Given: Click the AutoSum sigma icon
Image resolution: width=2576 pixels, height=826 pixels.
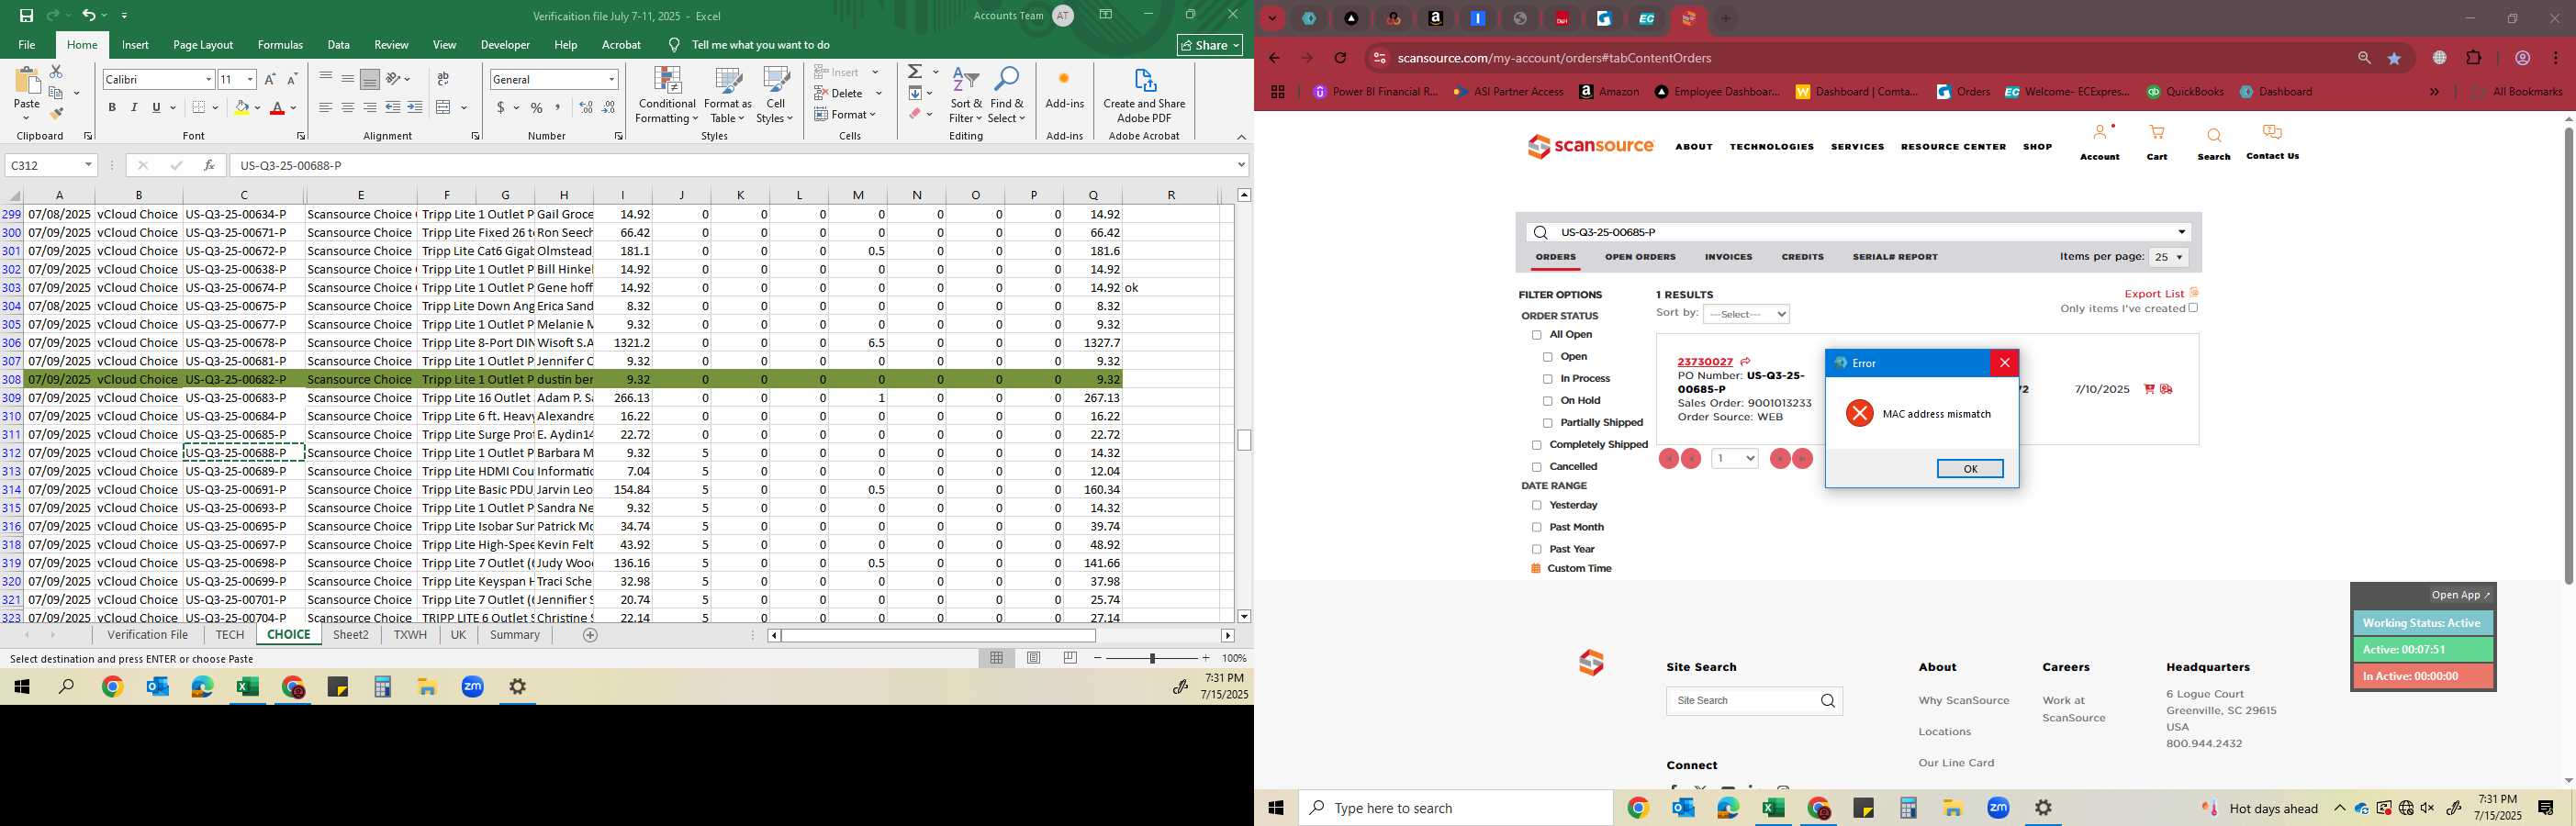Looking at the screenshot, I should [x=915, y=72].
